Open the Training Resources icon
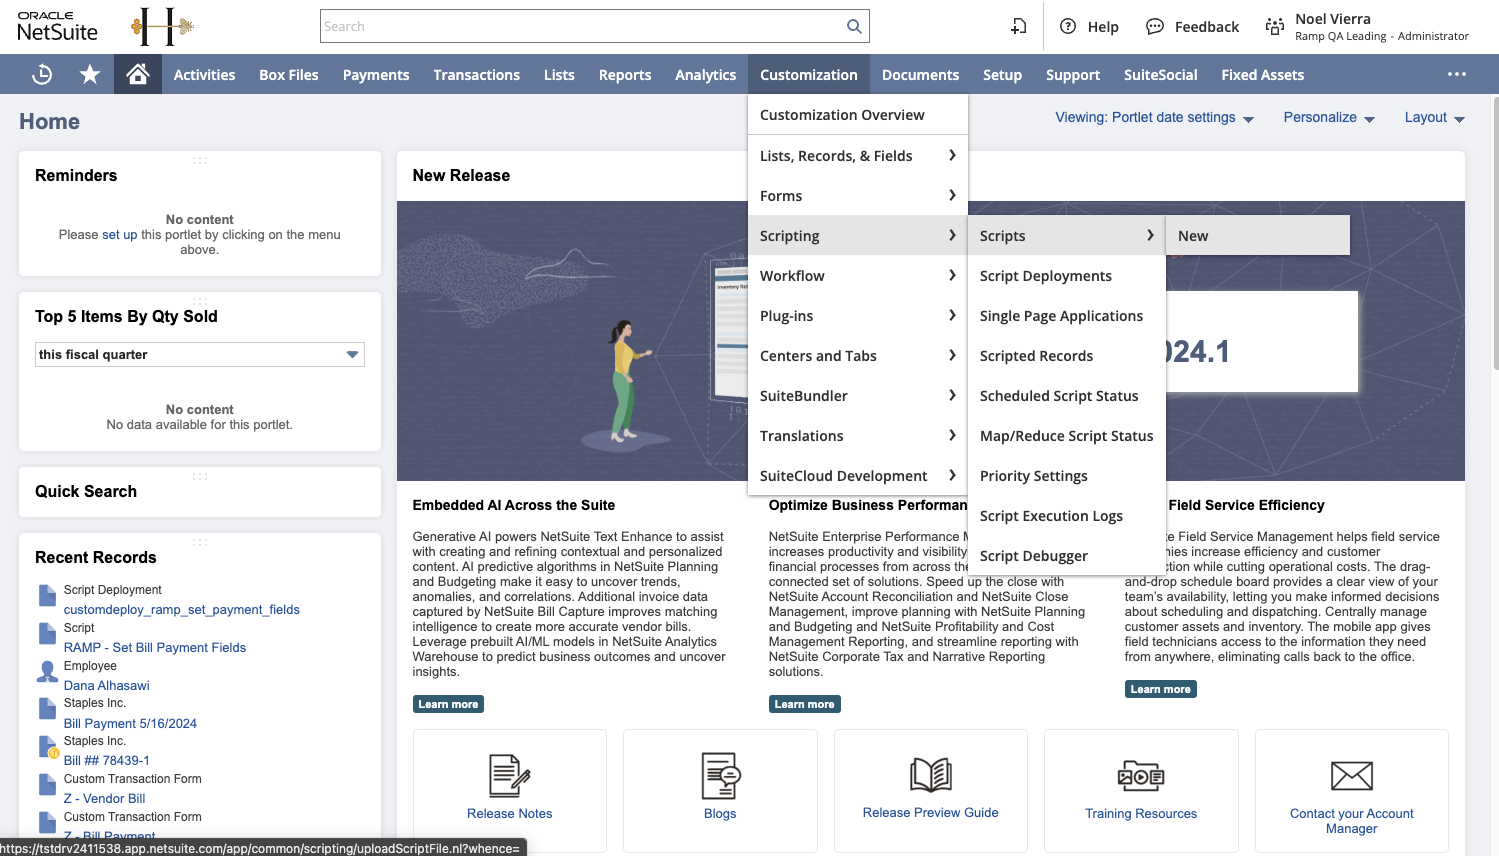The image size is (1499, 856). (x=1141, y=775)
